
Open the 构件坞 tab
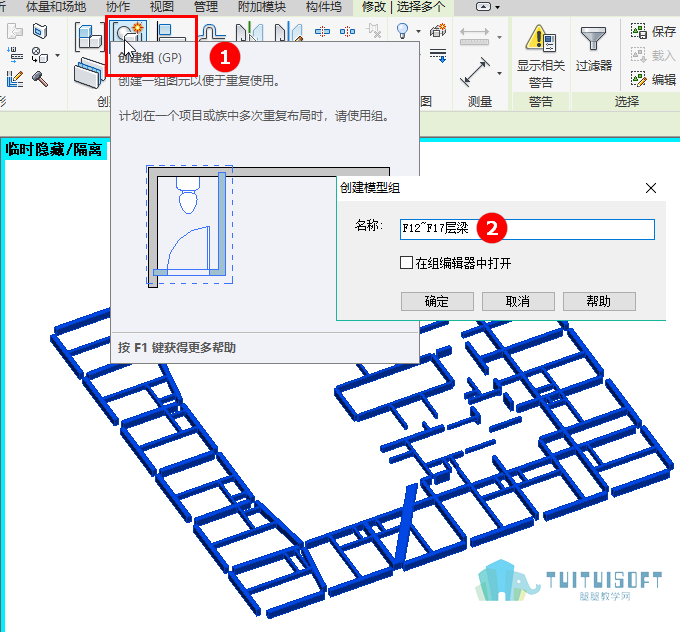324,7
